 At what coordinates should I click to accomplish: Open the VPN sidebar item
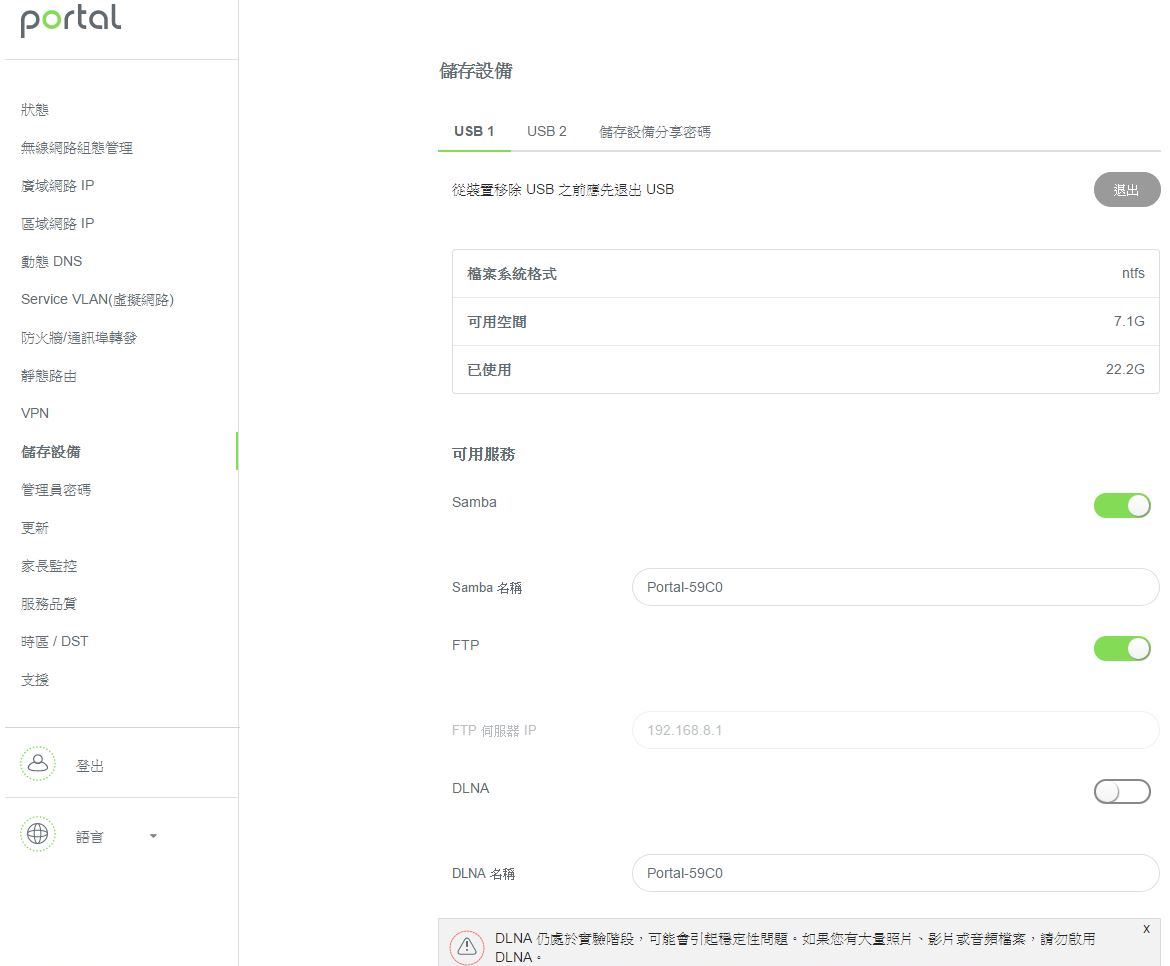point(35,413)
